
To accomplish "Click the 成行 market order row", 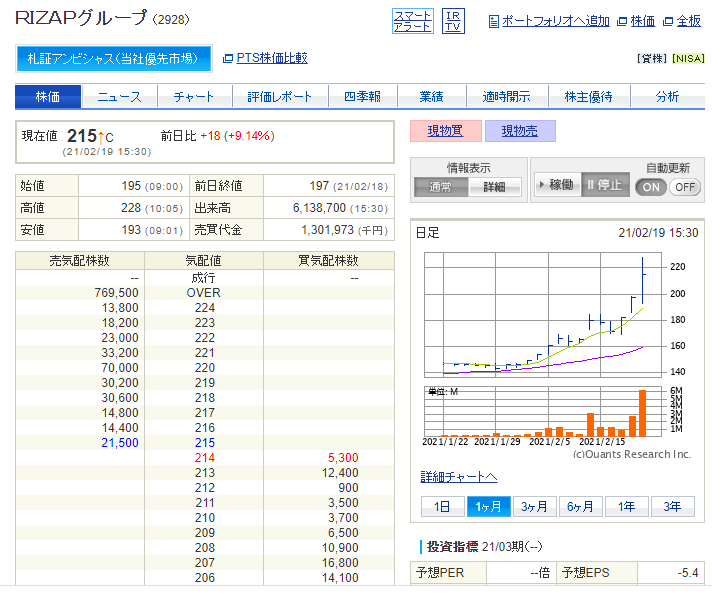I will [204, 278].
